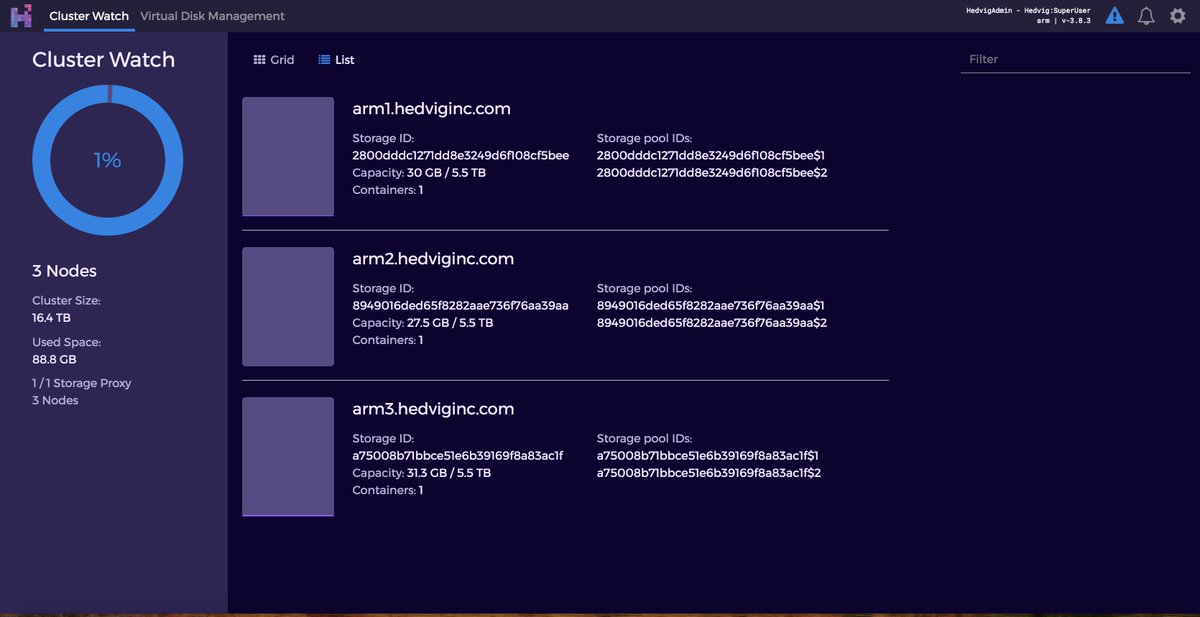Click pool ID a75008b71bbce51e6b39169f8a83ac1f$1
Image resolution: width=1200 pixels, height=617 pixels.
coord(708,455)
